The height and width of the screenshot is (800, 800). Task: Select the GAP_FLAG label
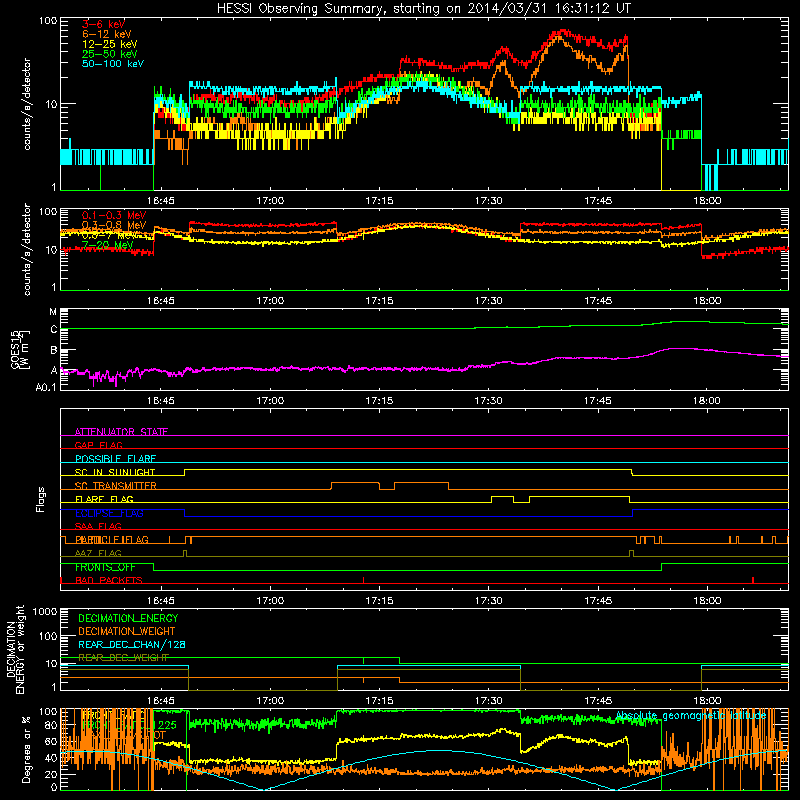(98, 445)
